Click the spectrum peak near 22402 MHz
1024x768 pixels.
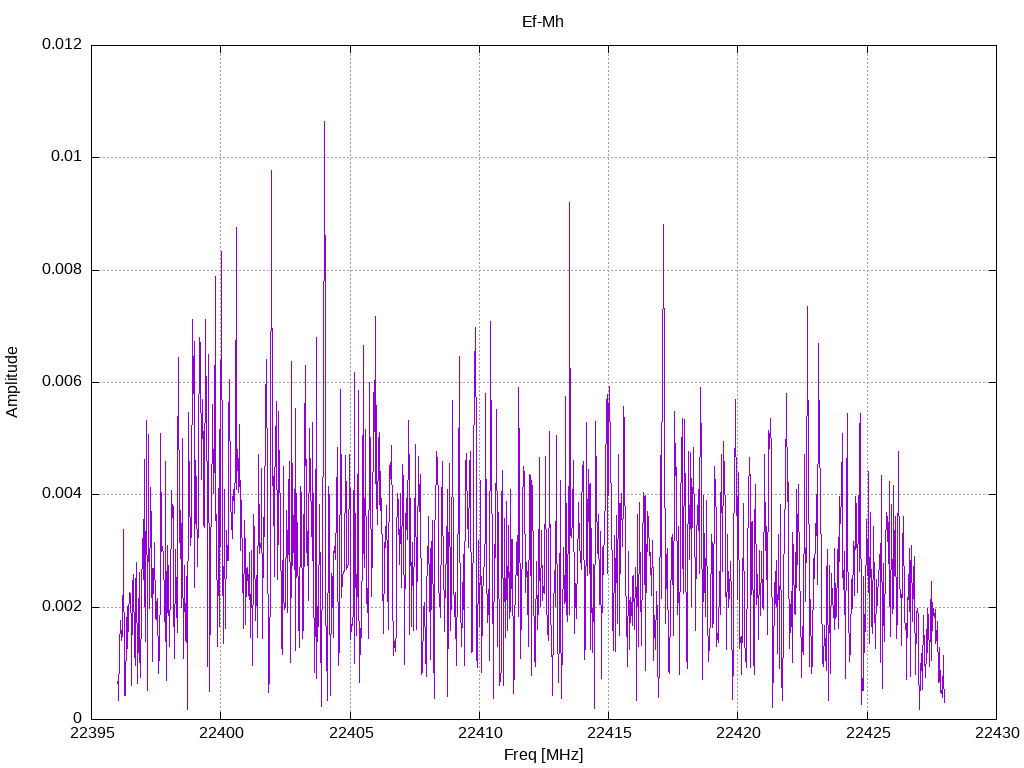pyautogui.click(x=272, y=172)
